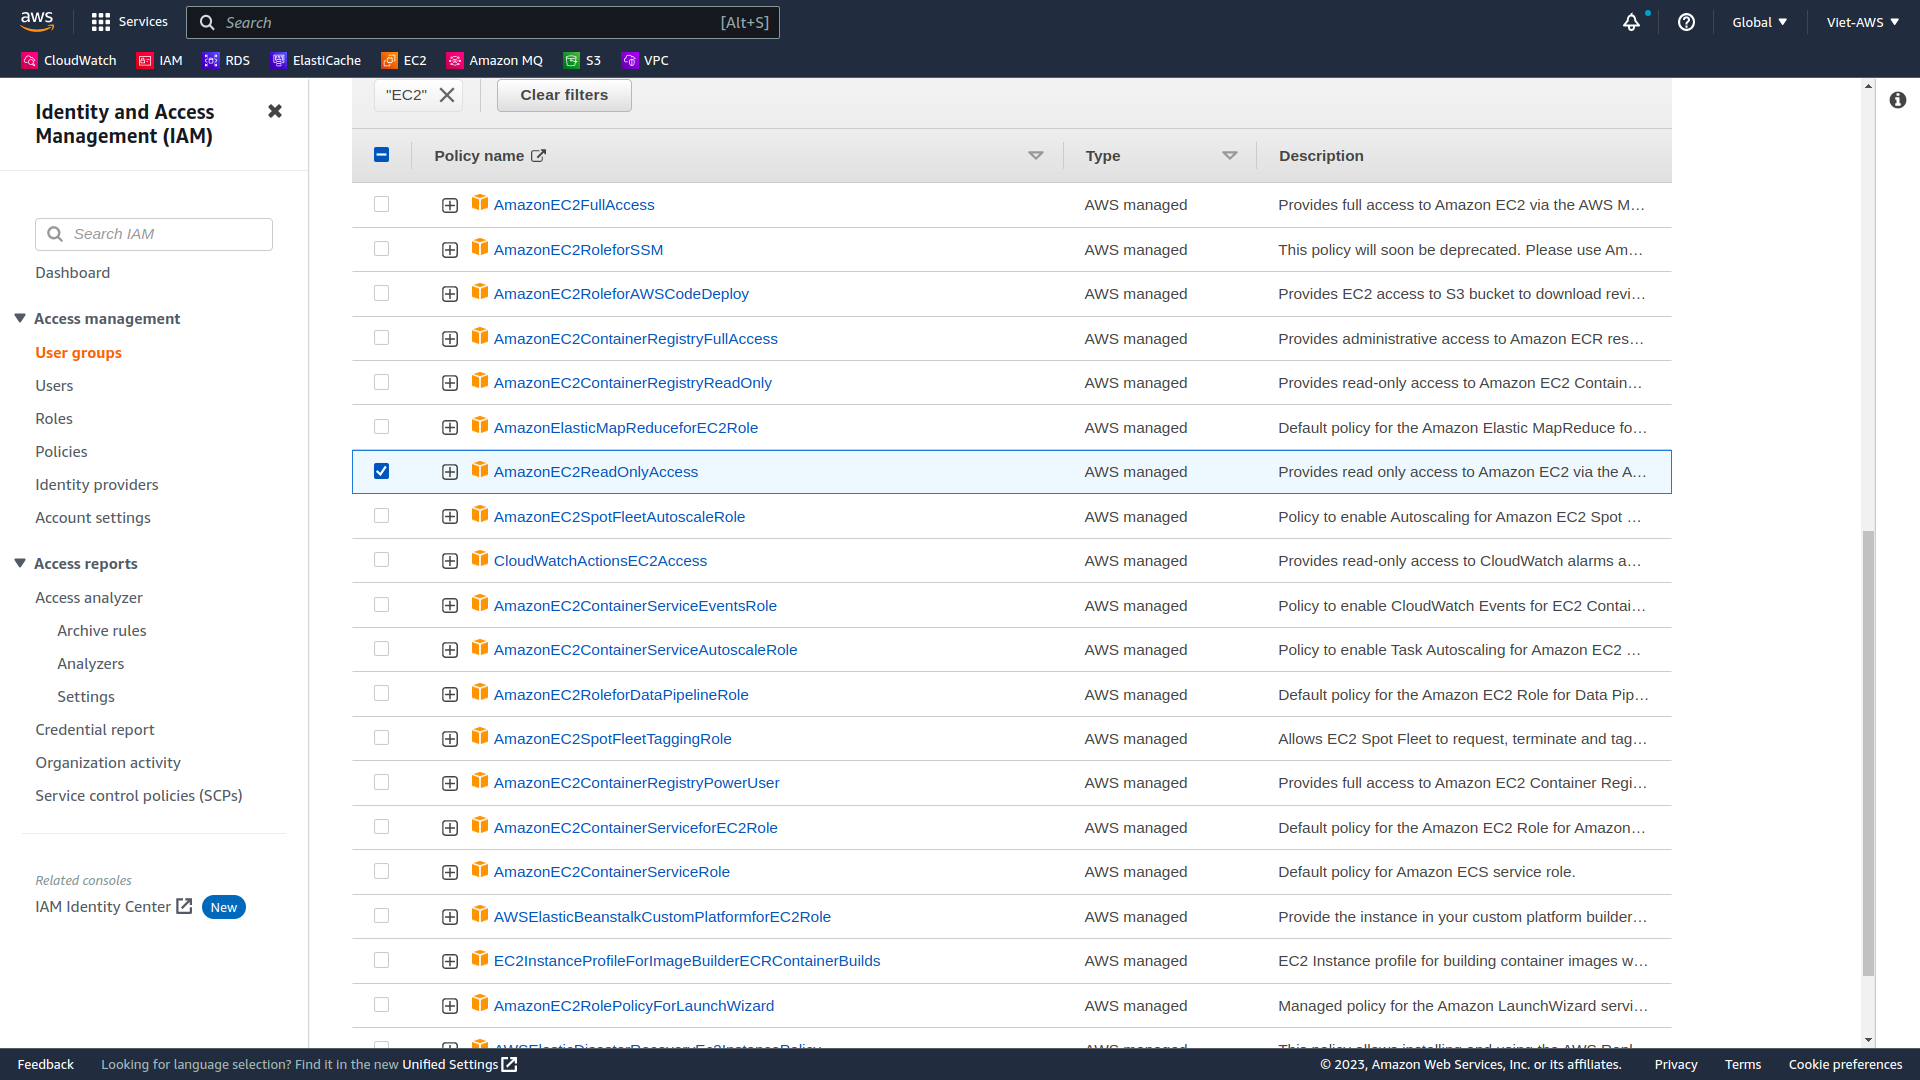Open RDS shortcut in favorites bar
The height and width of the screenshot is (1080, 1920).
226,60
